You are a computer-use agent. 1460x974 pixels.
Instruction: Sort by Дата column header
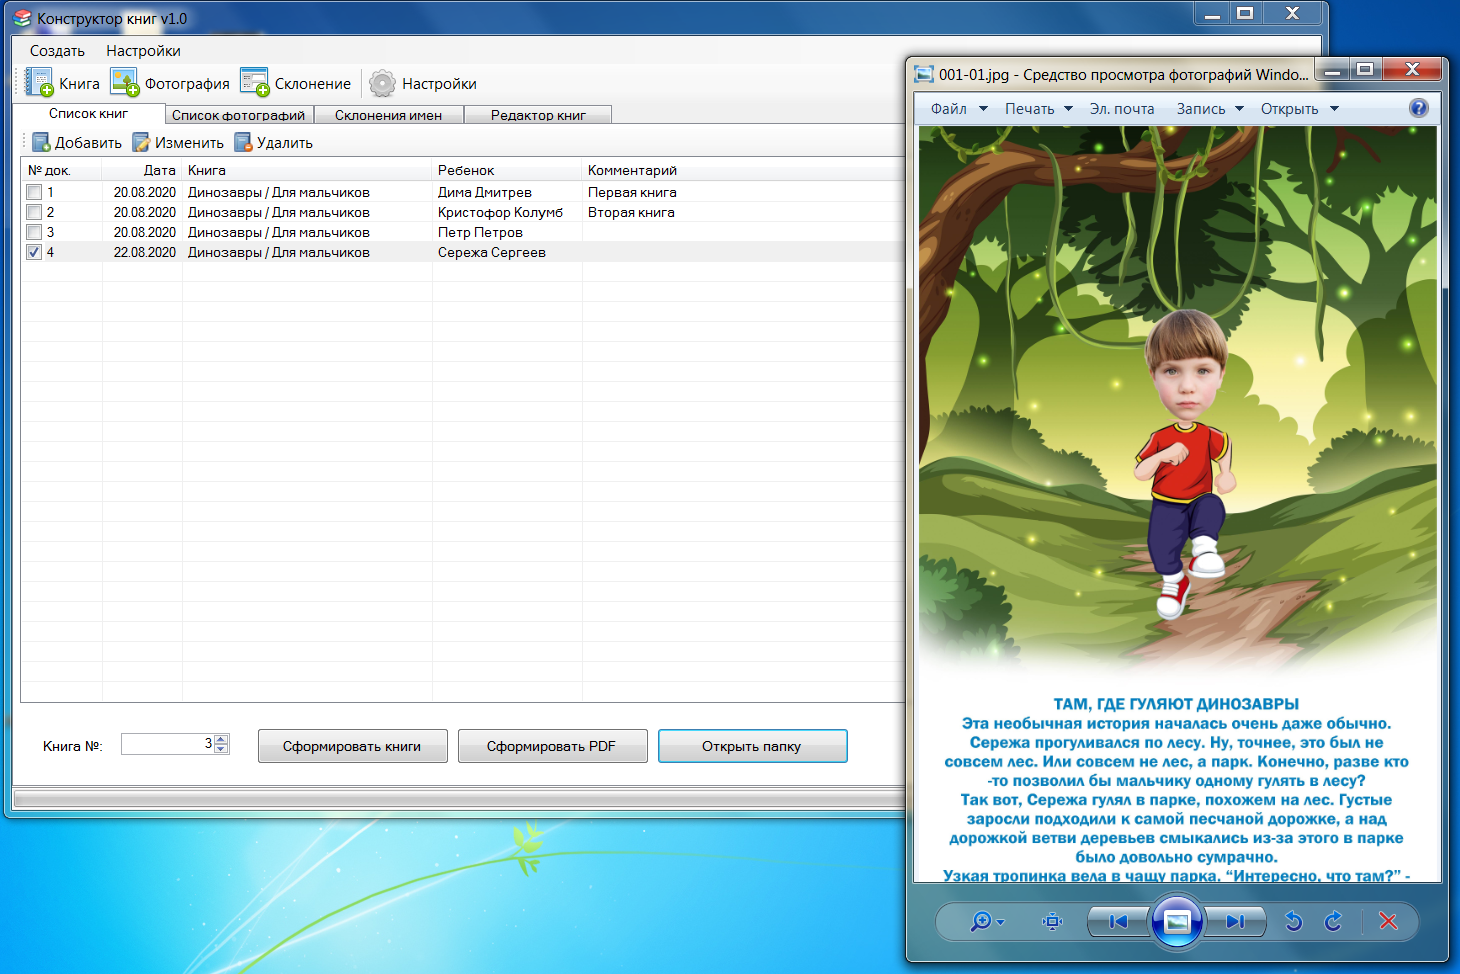pos(142,170)
